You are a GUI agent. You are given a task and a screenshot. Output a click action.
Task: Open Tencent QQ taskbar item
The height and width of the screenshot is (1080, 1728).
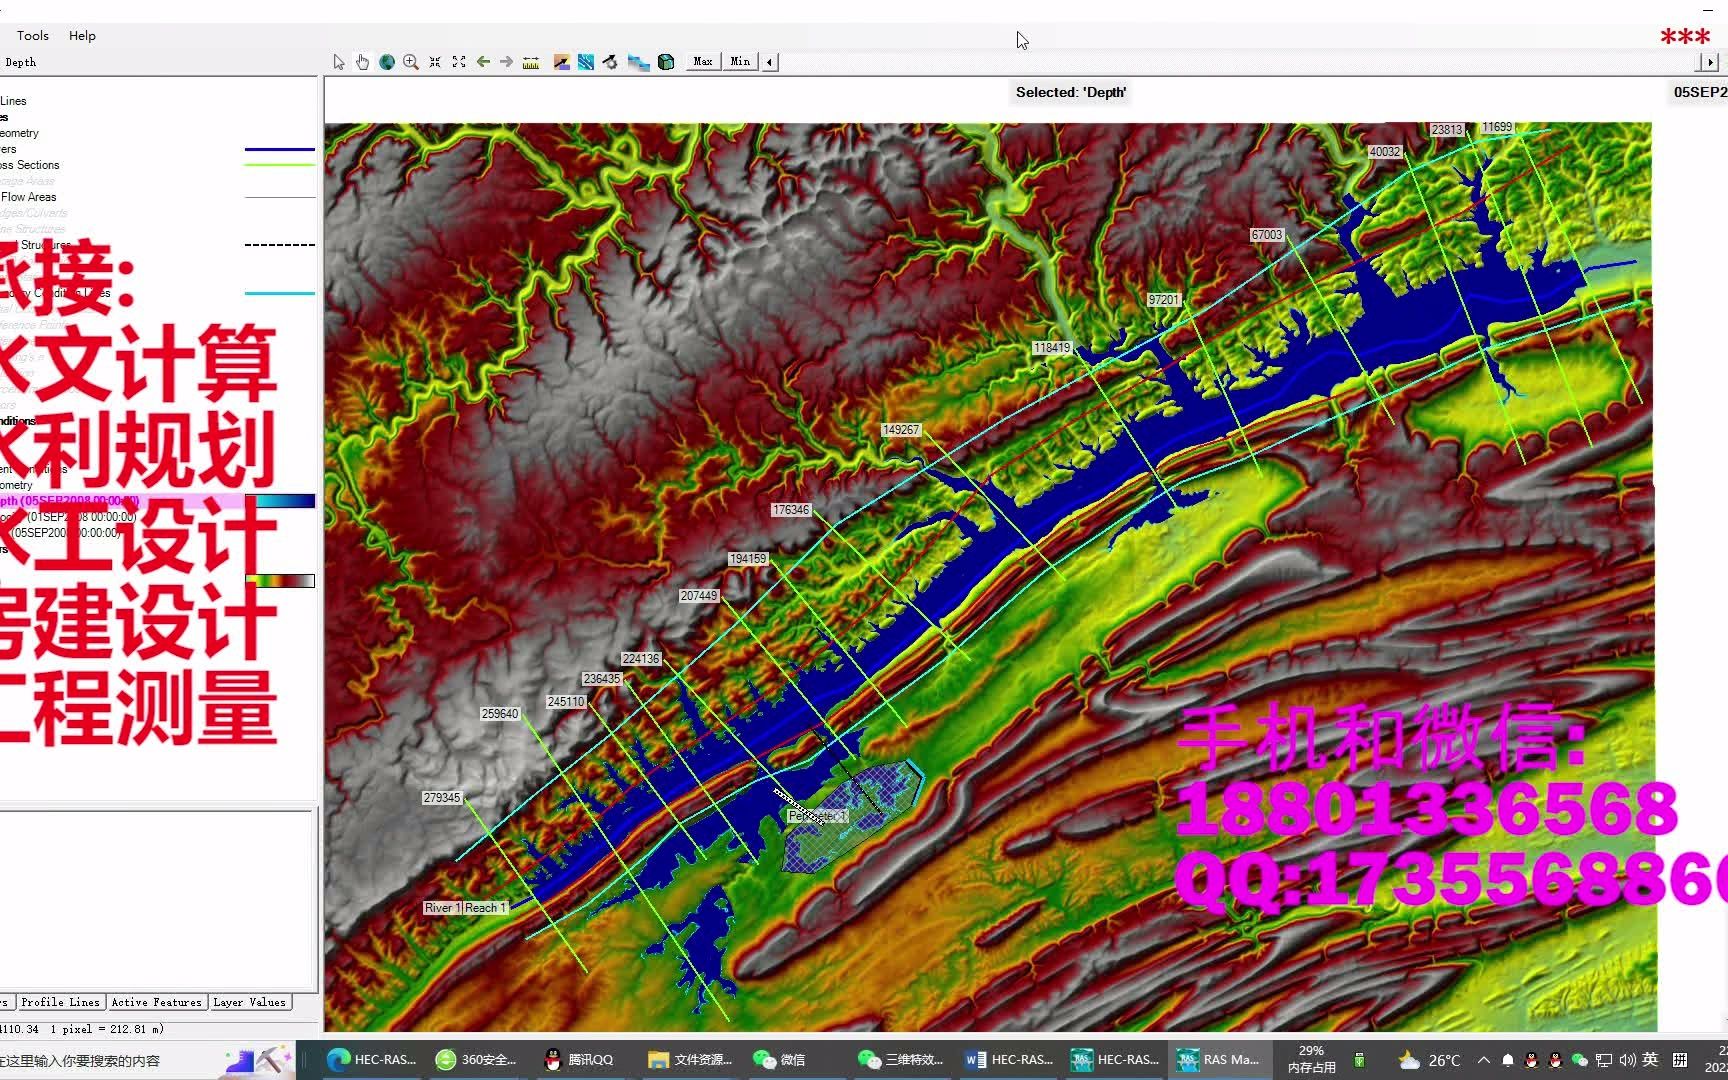[x=578, y=1060]
